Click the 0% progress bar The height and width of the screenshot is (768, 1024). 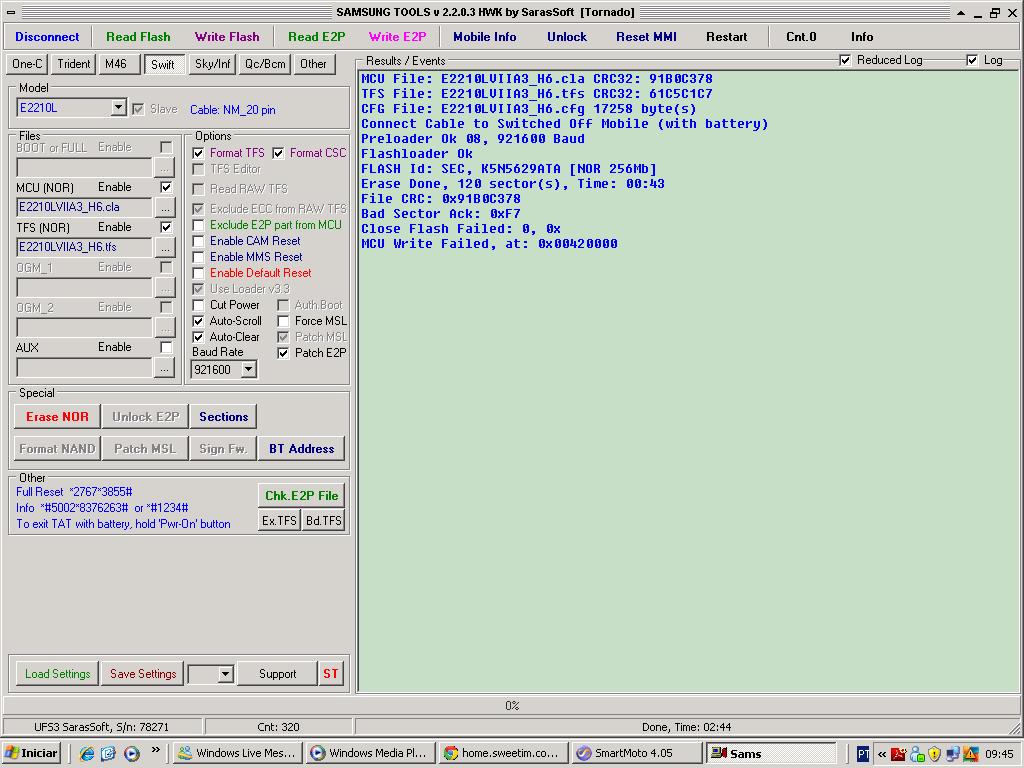(x=511, y=706)
